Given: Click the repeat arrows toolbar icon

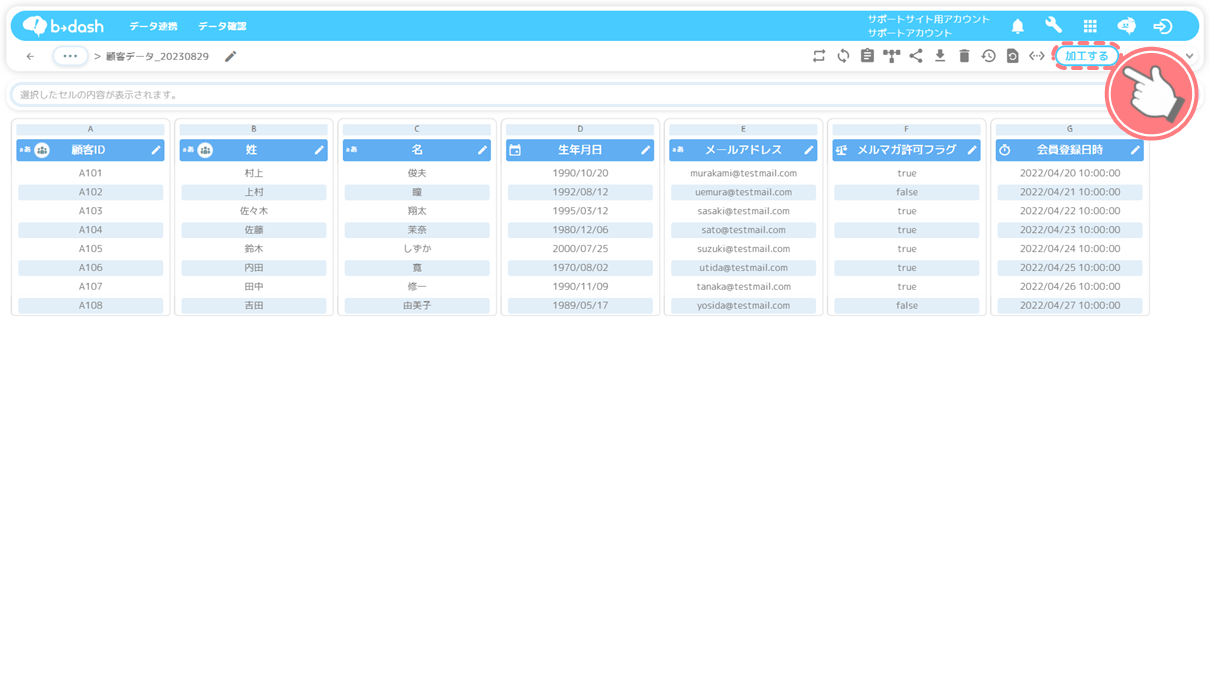Looking at the screenshot, I should pyautogui.click(x=819, y=57).
